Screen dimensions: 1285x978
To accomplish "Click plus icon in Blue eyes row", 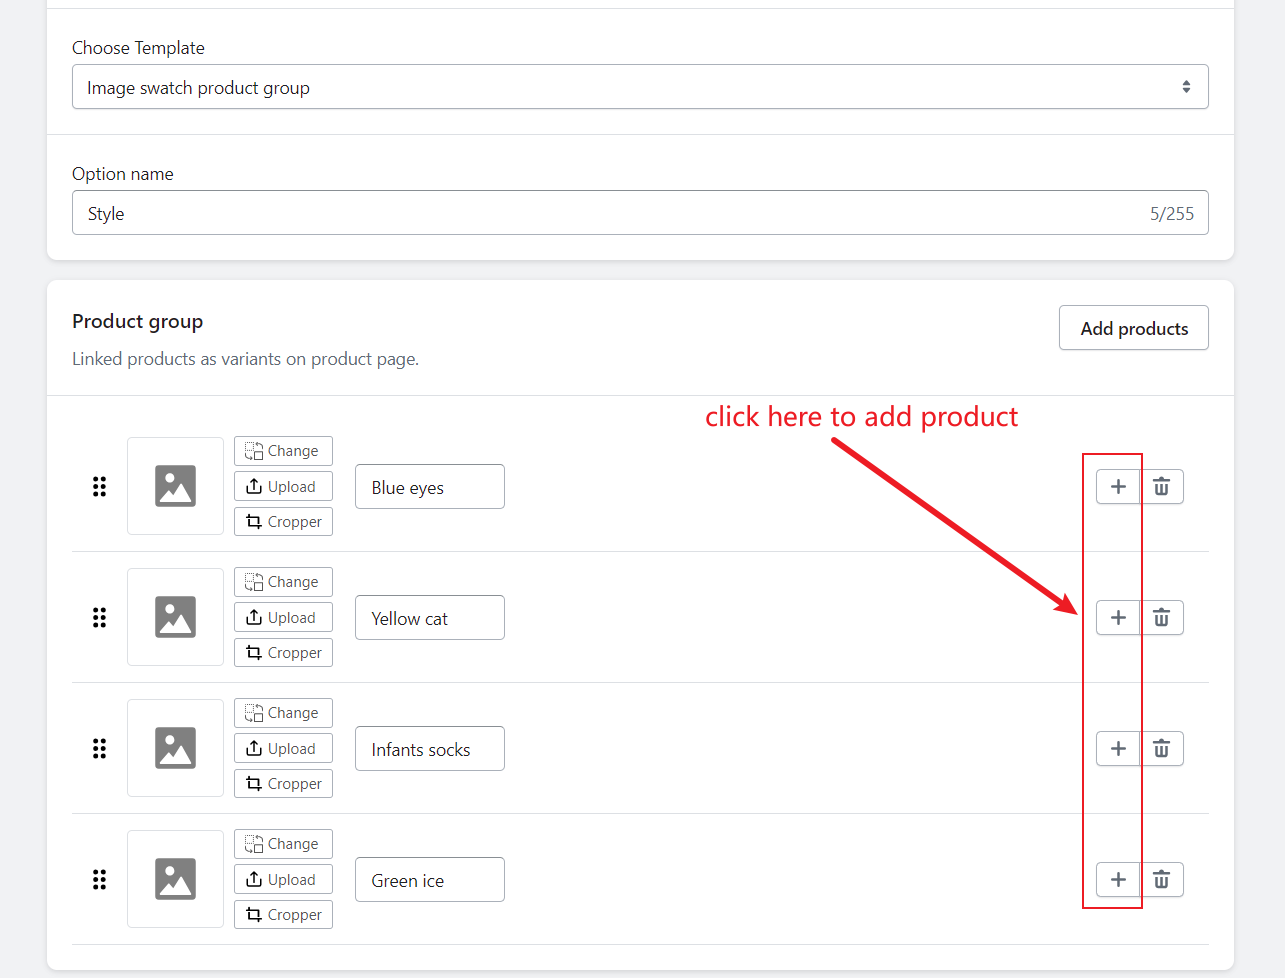I will [1118, 487].
